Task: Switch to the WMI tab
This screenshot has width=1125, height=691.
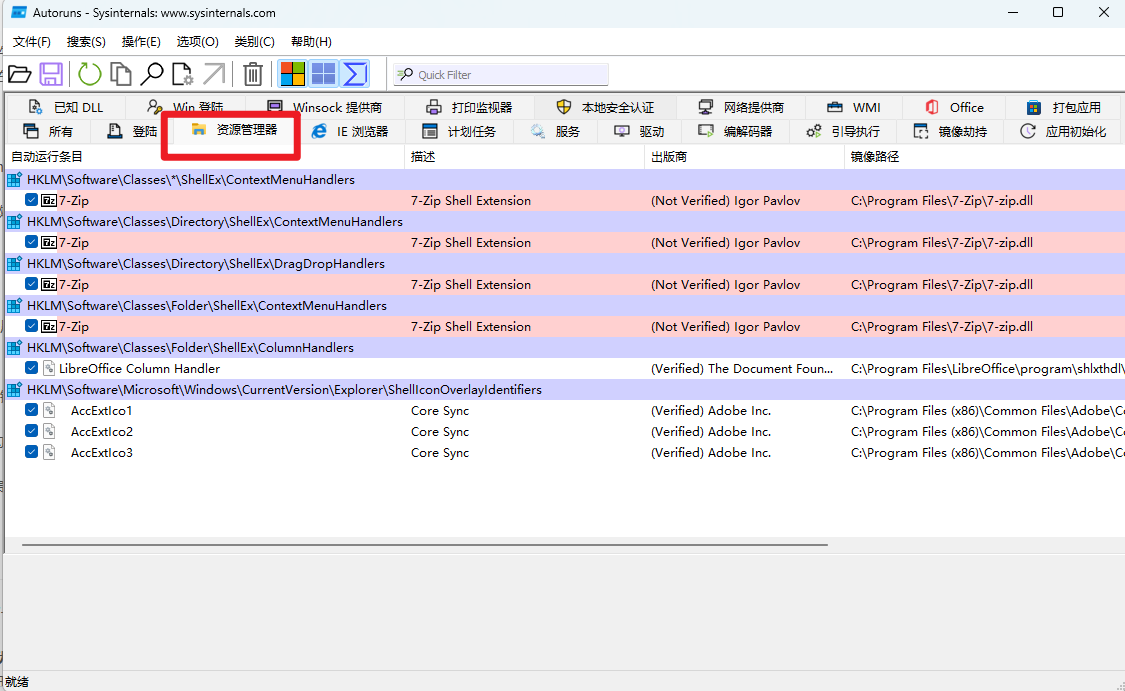Action: coord(854,107)
